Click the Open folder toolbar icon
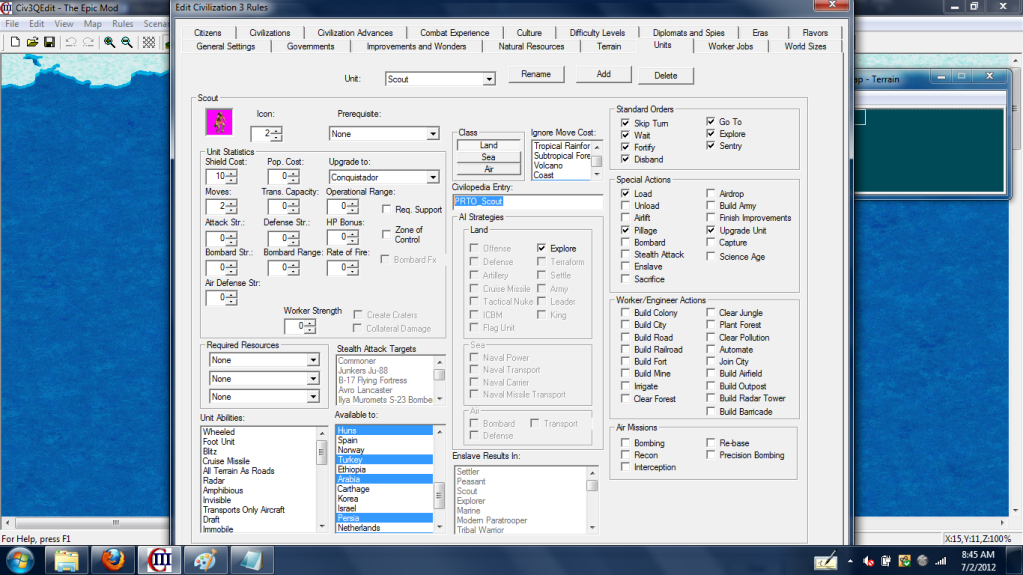 tap(32, 42)
